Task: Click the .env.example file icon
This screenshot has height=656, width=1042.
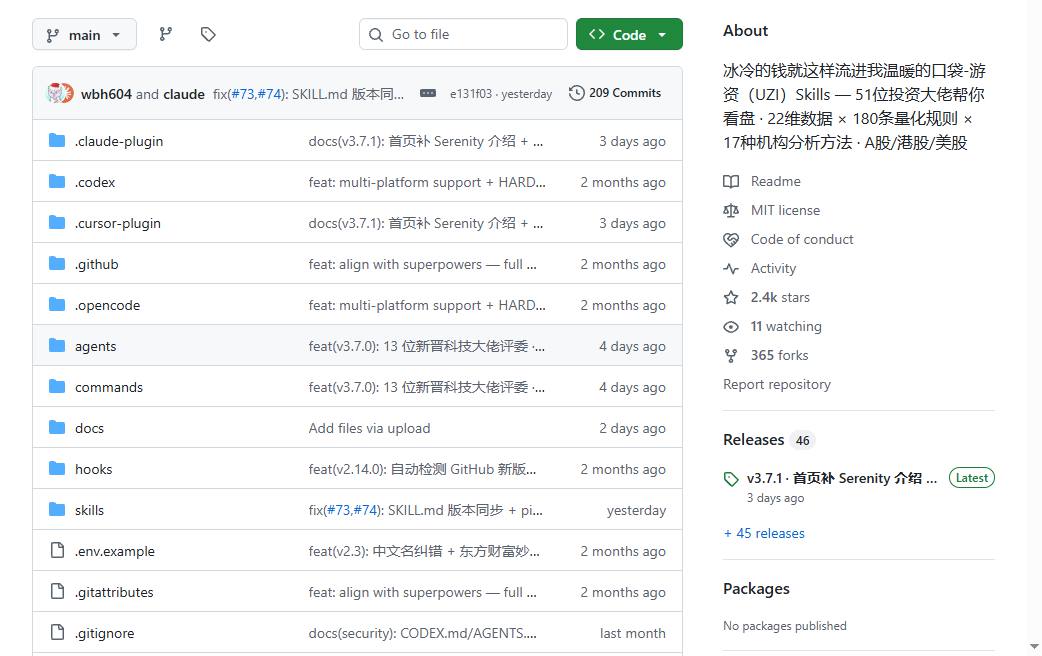Action: (58, 550)
